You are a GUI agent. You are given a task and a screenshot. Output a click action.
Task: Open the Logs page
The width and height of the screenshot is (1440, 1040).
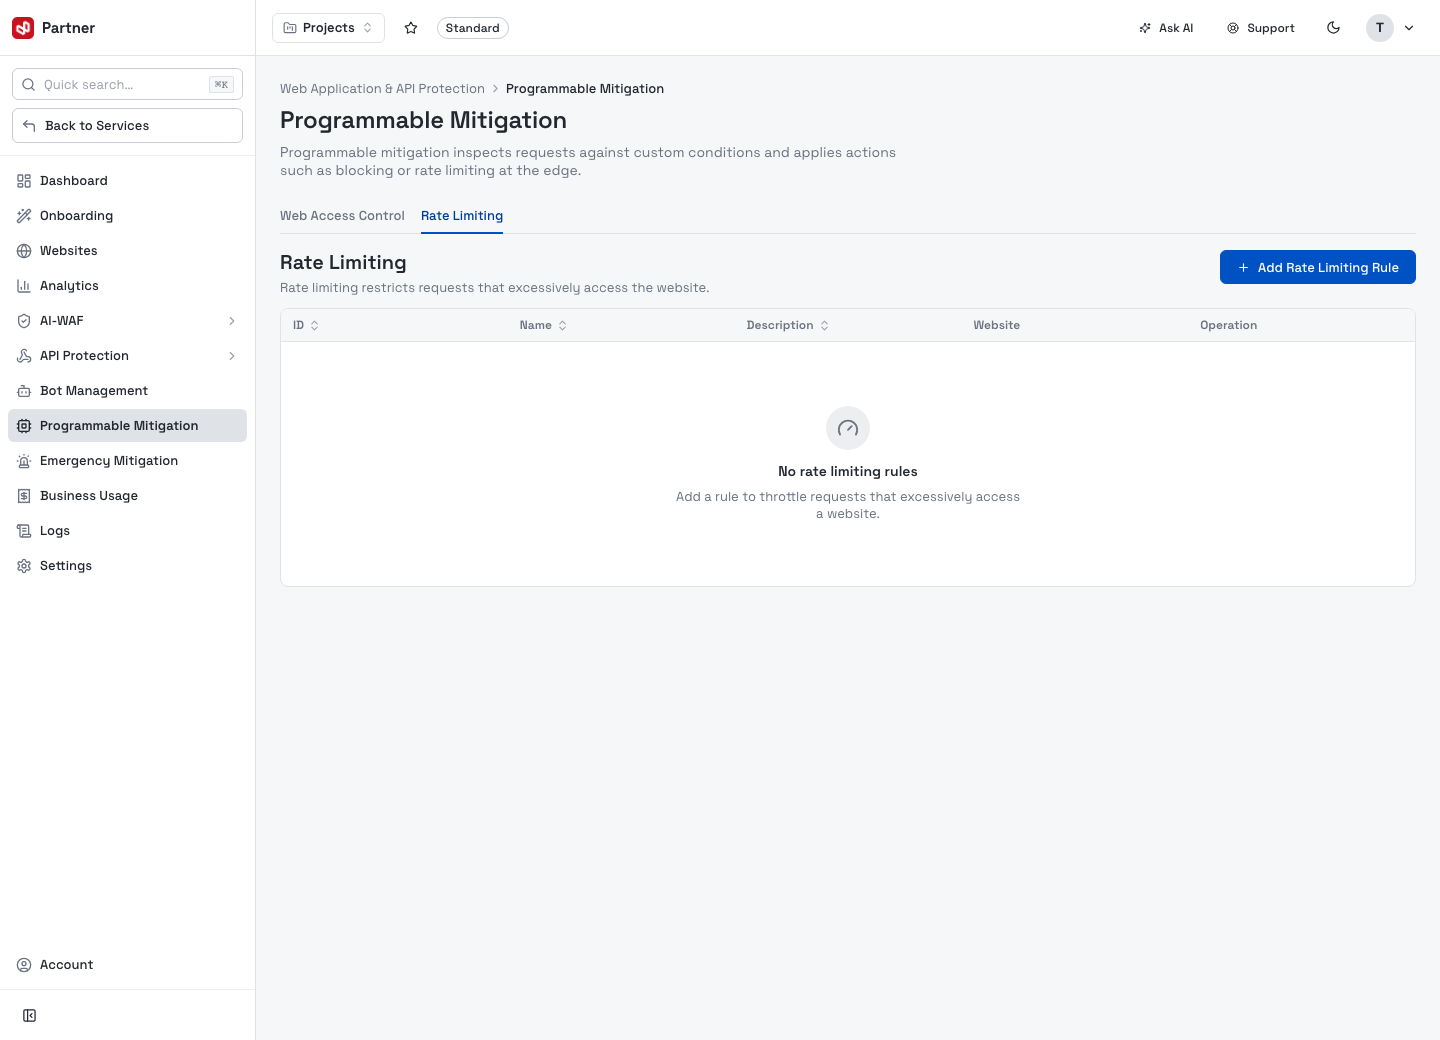(127, 531)
